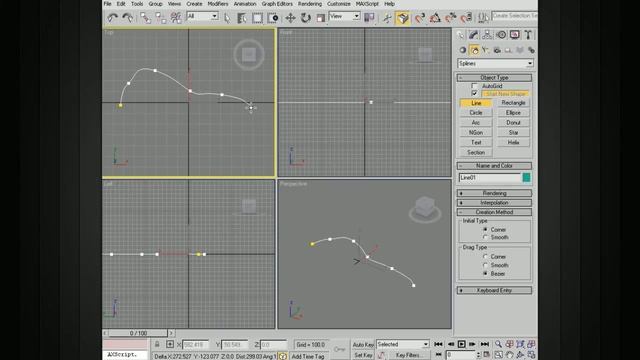The image size is (640, 360).
Task: Select Bezier under Drag Type
Action: click(485, 273)
